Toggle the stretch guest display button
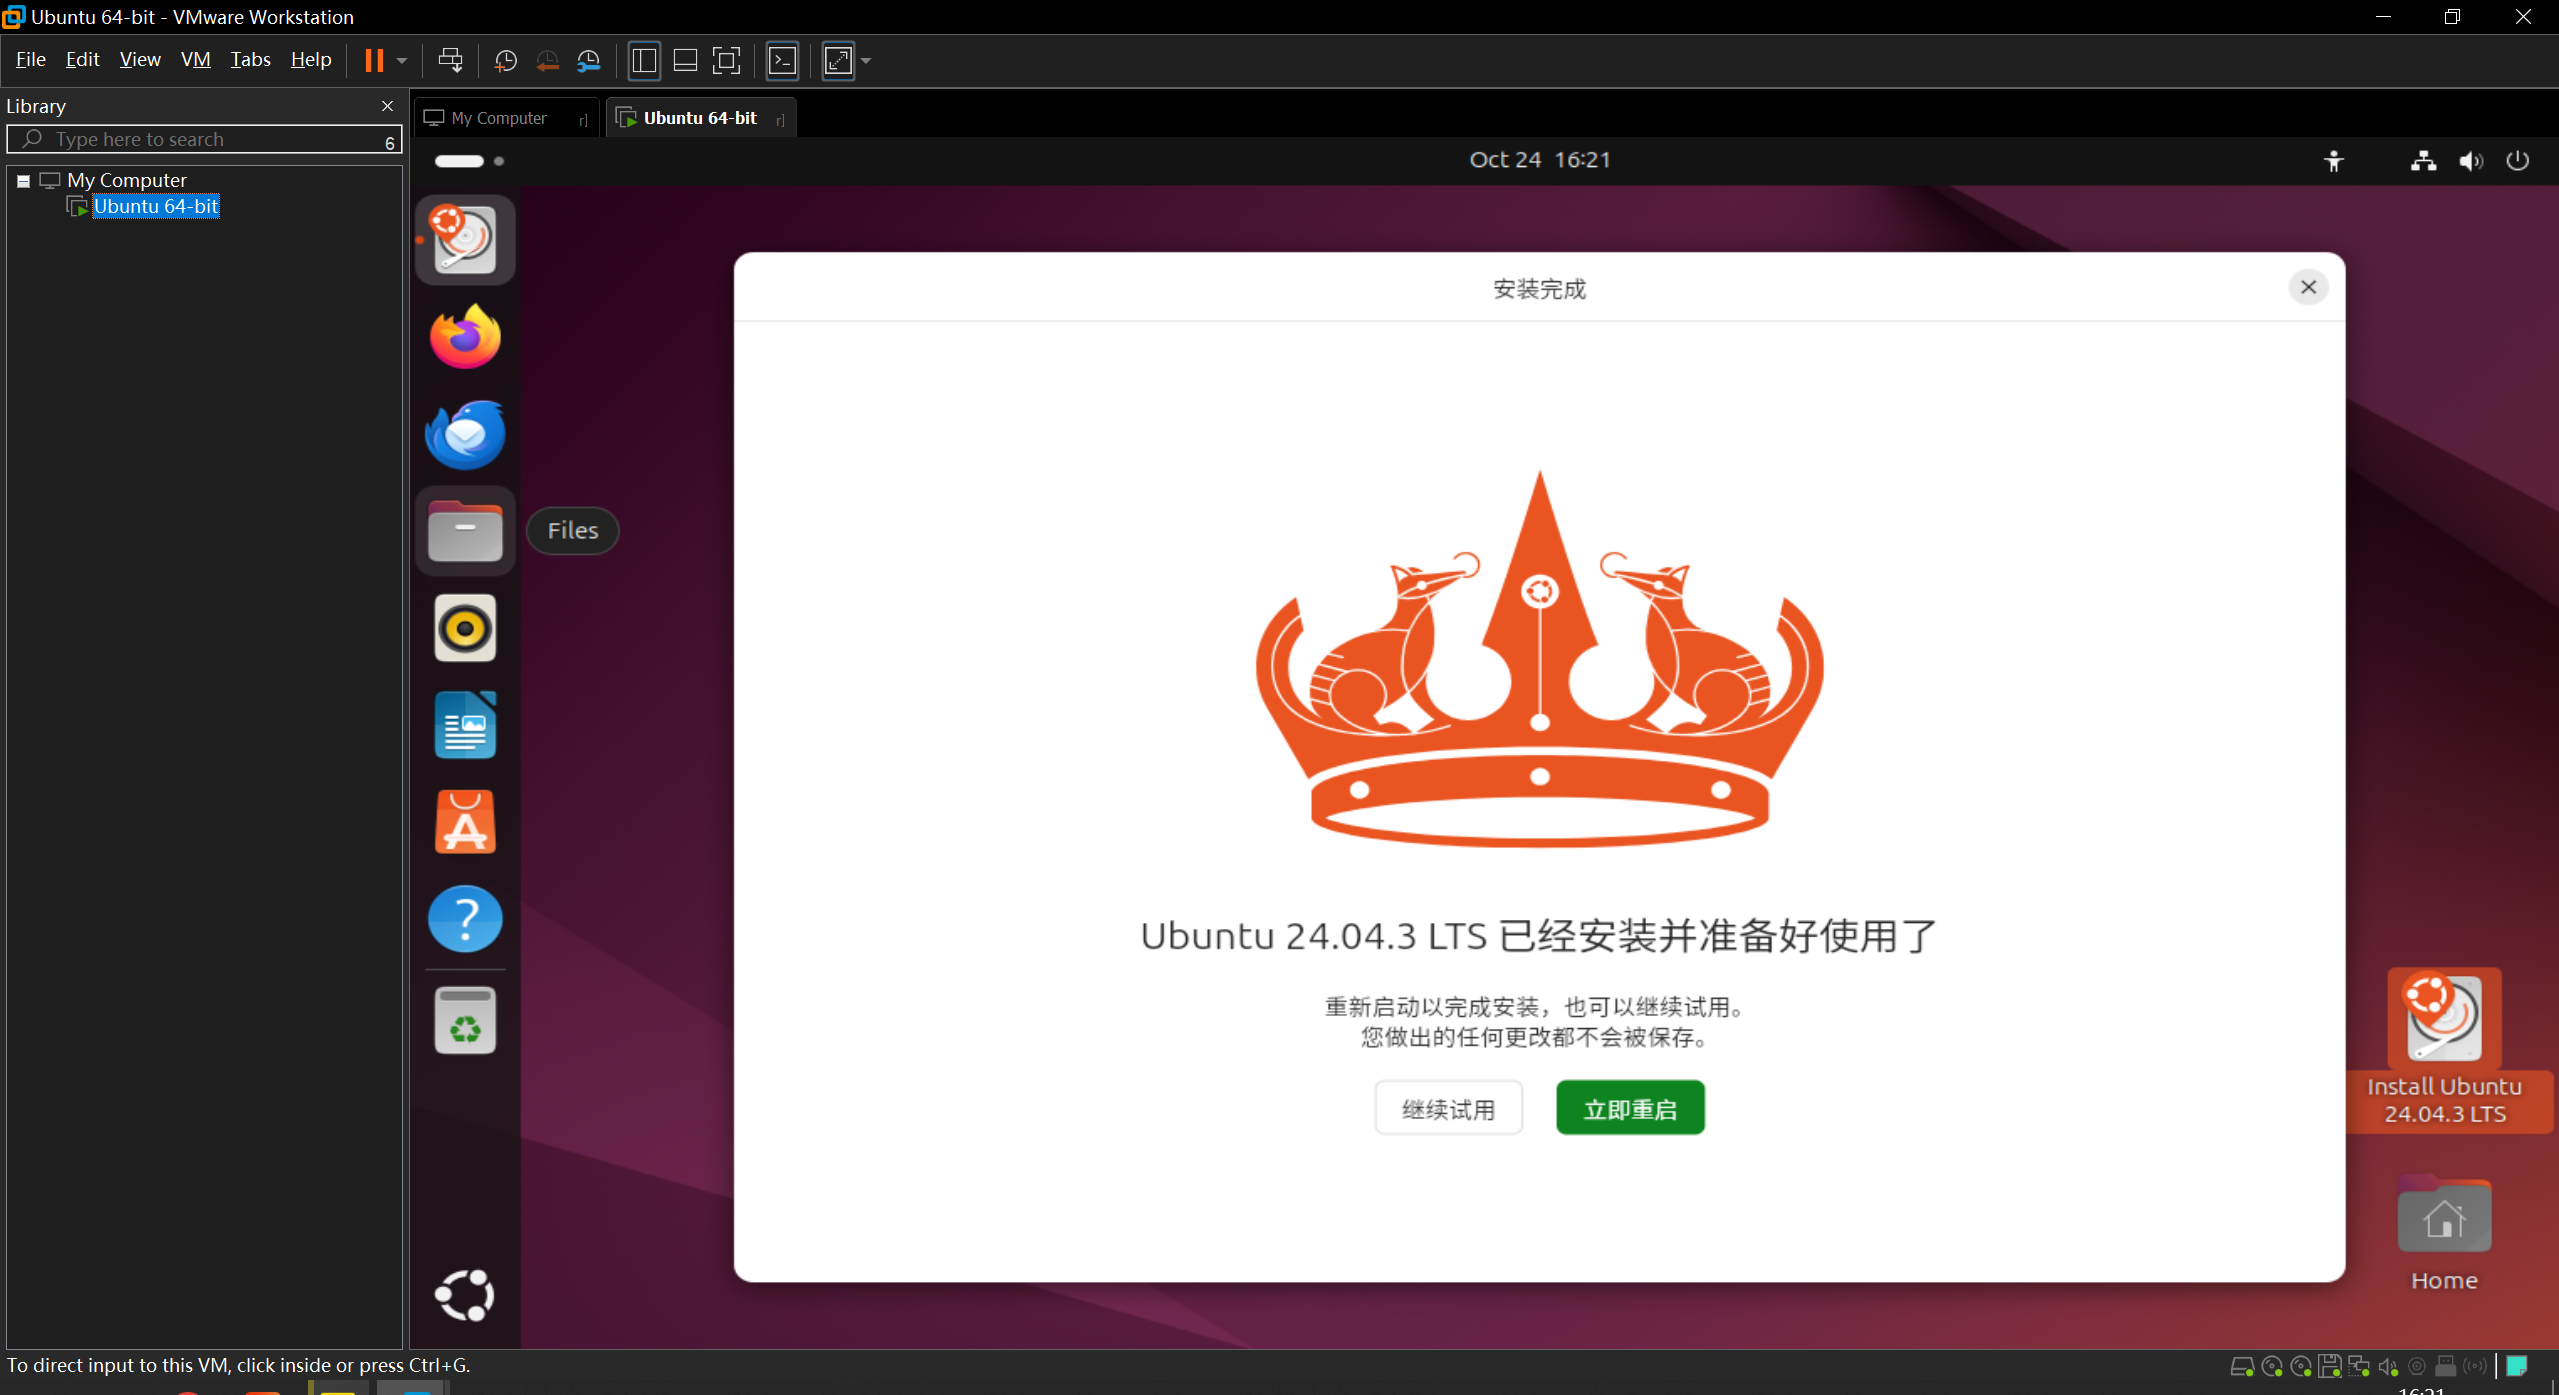 [838, 61]
